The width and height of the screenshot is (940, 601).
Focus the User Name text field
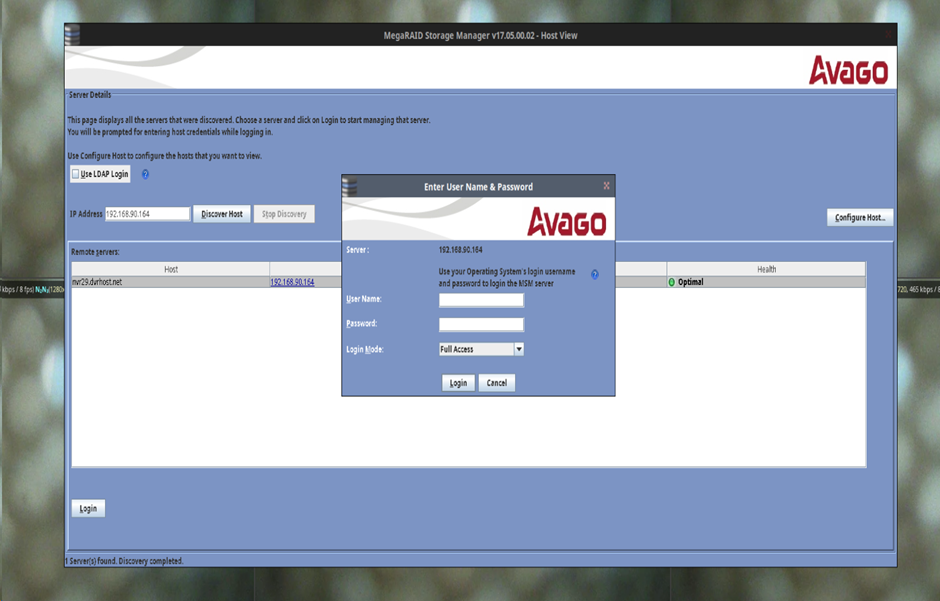tap(481, 299)
